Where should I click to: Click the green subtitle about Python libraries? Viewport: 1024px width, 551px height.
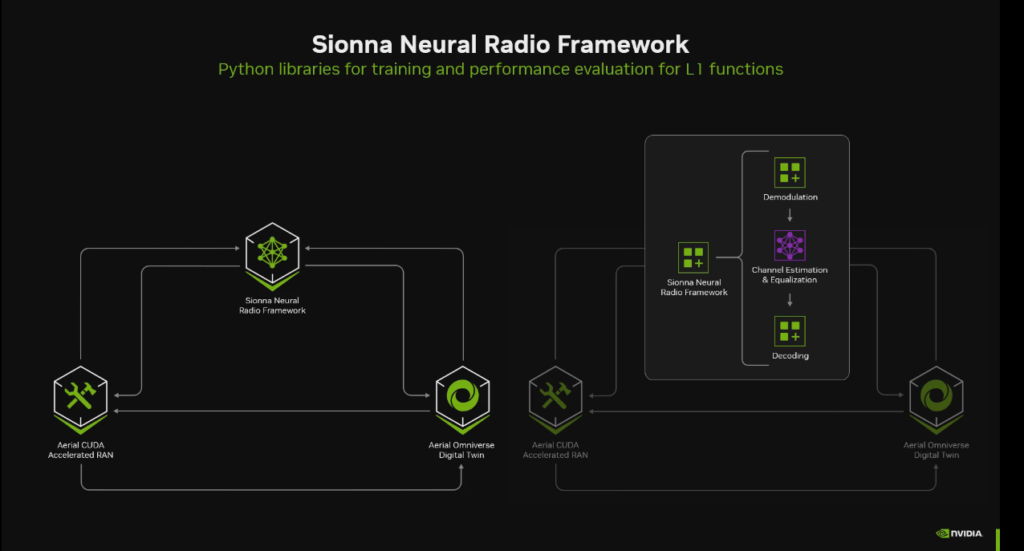click(x=500, y=69)
